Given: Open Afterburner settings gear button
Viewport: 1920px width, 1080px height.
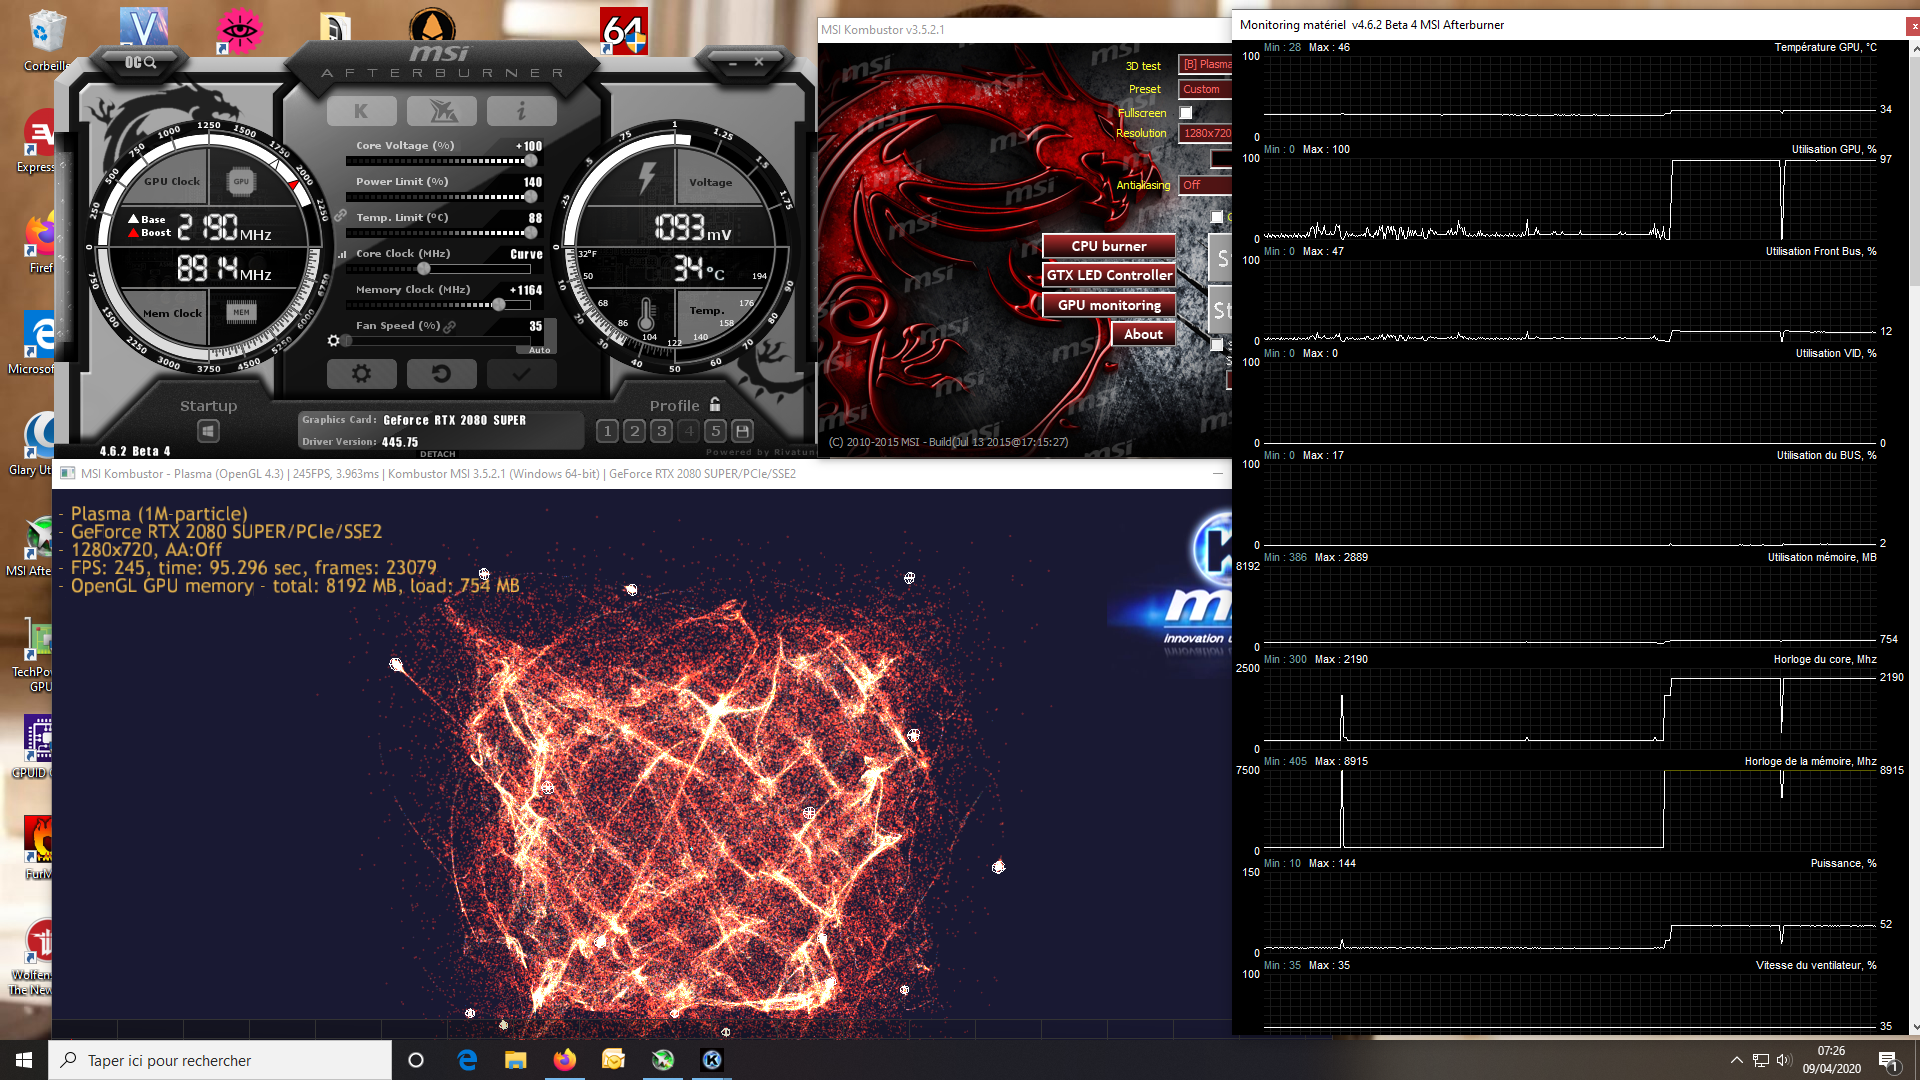Looking at the screenshot, I should (361, 374).
